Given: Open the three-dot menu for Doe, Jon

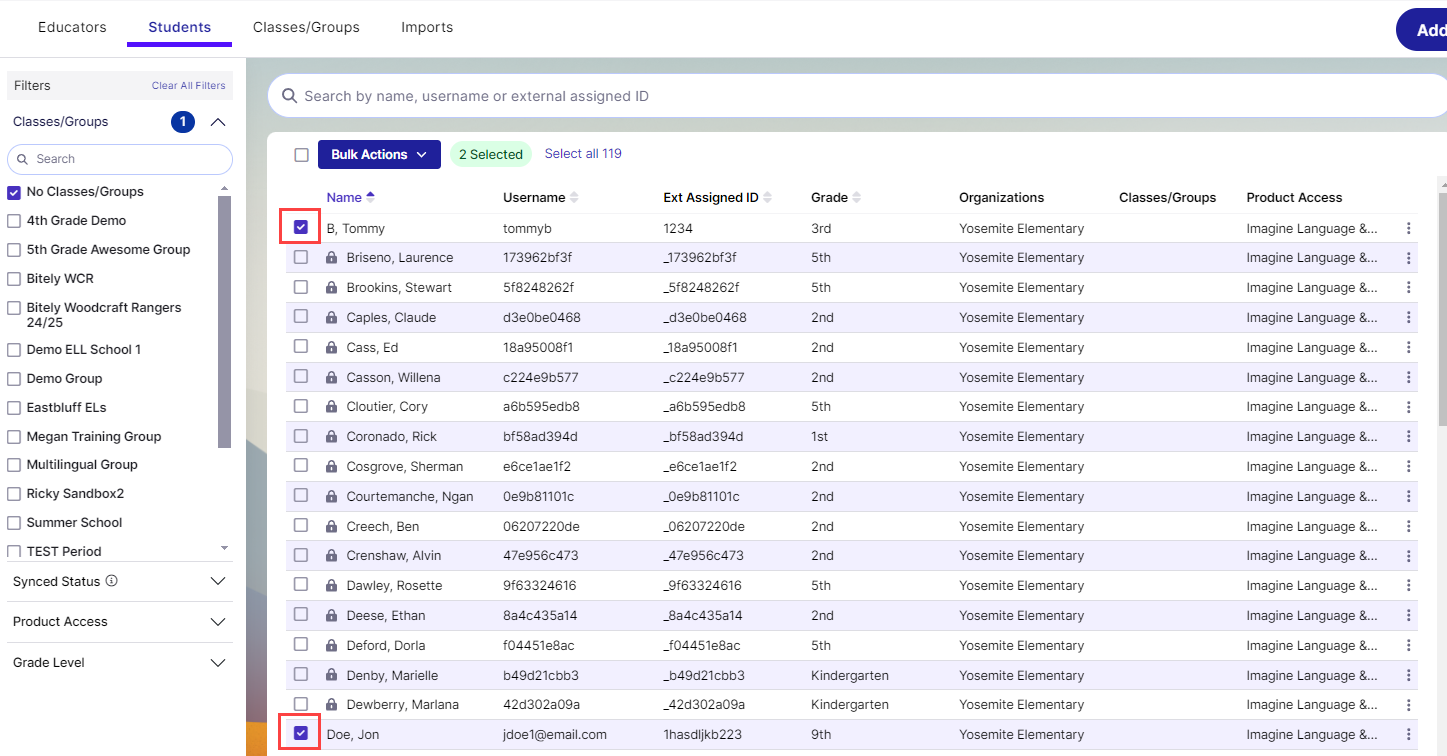Looking at the screenshot, I should point(1408,735).
